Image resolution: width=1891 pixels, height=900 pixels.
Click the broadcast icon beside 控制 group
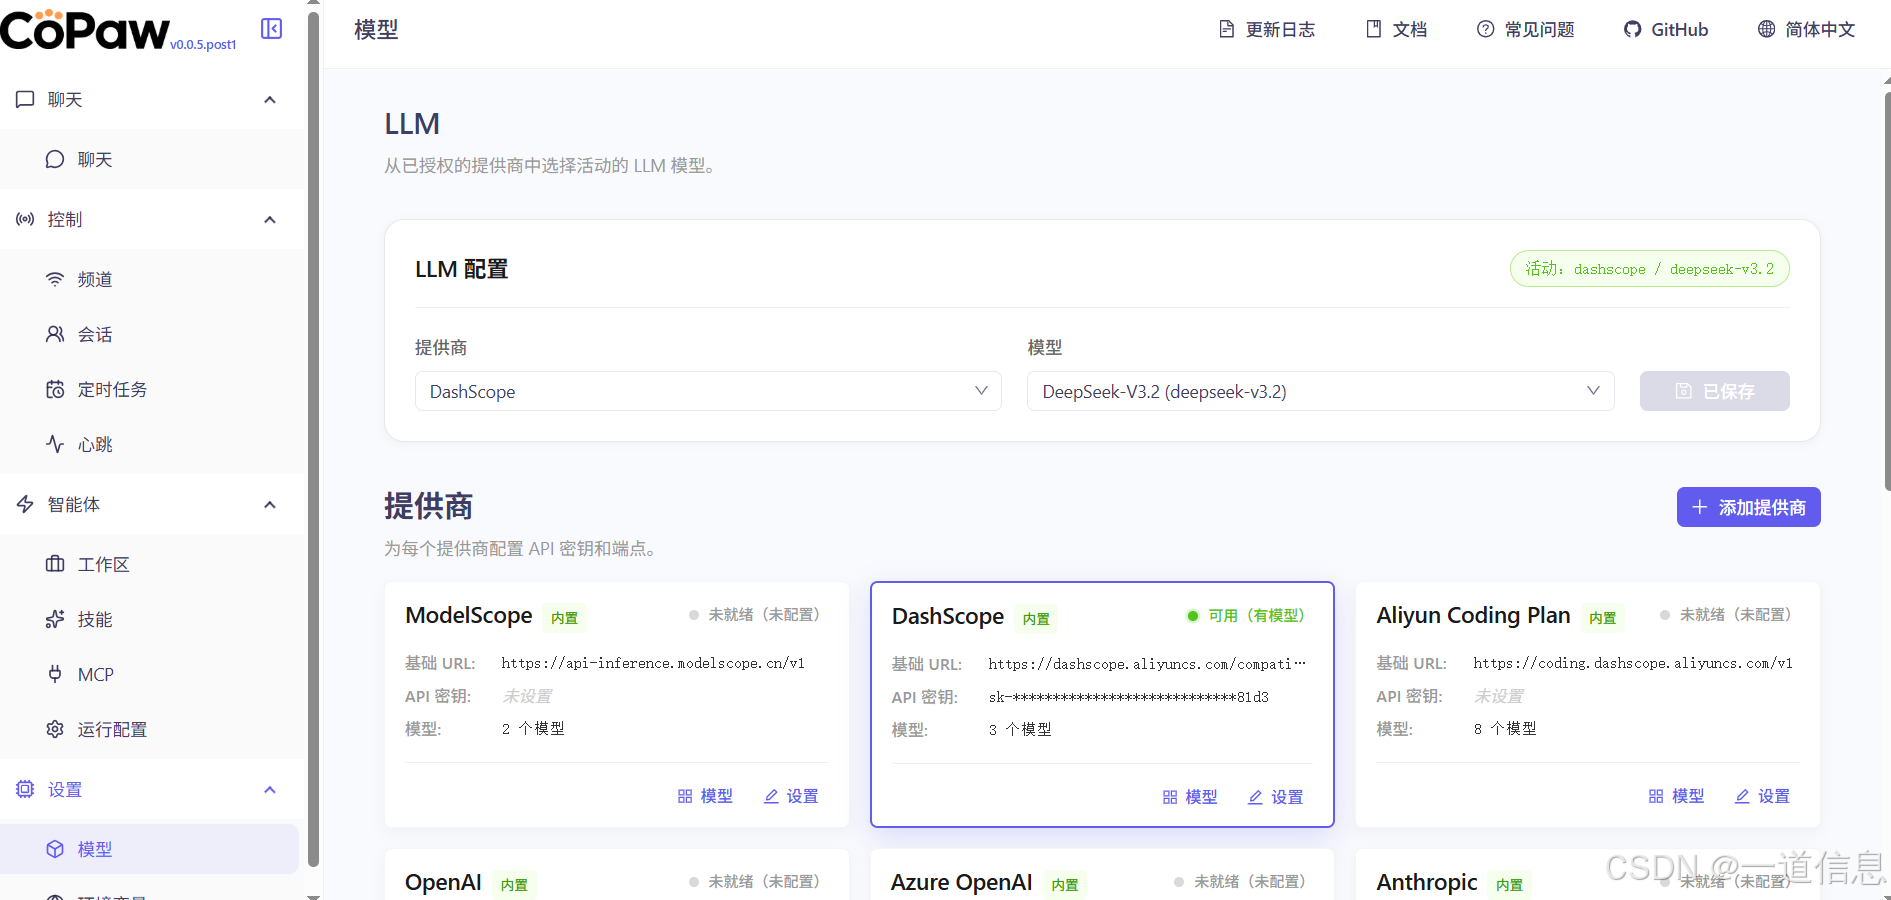pos(25,219)
